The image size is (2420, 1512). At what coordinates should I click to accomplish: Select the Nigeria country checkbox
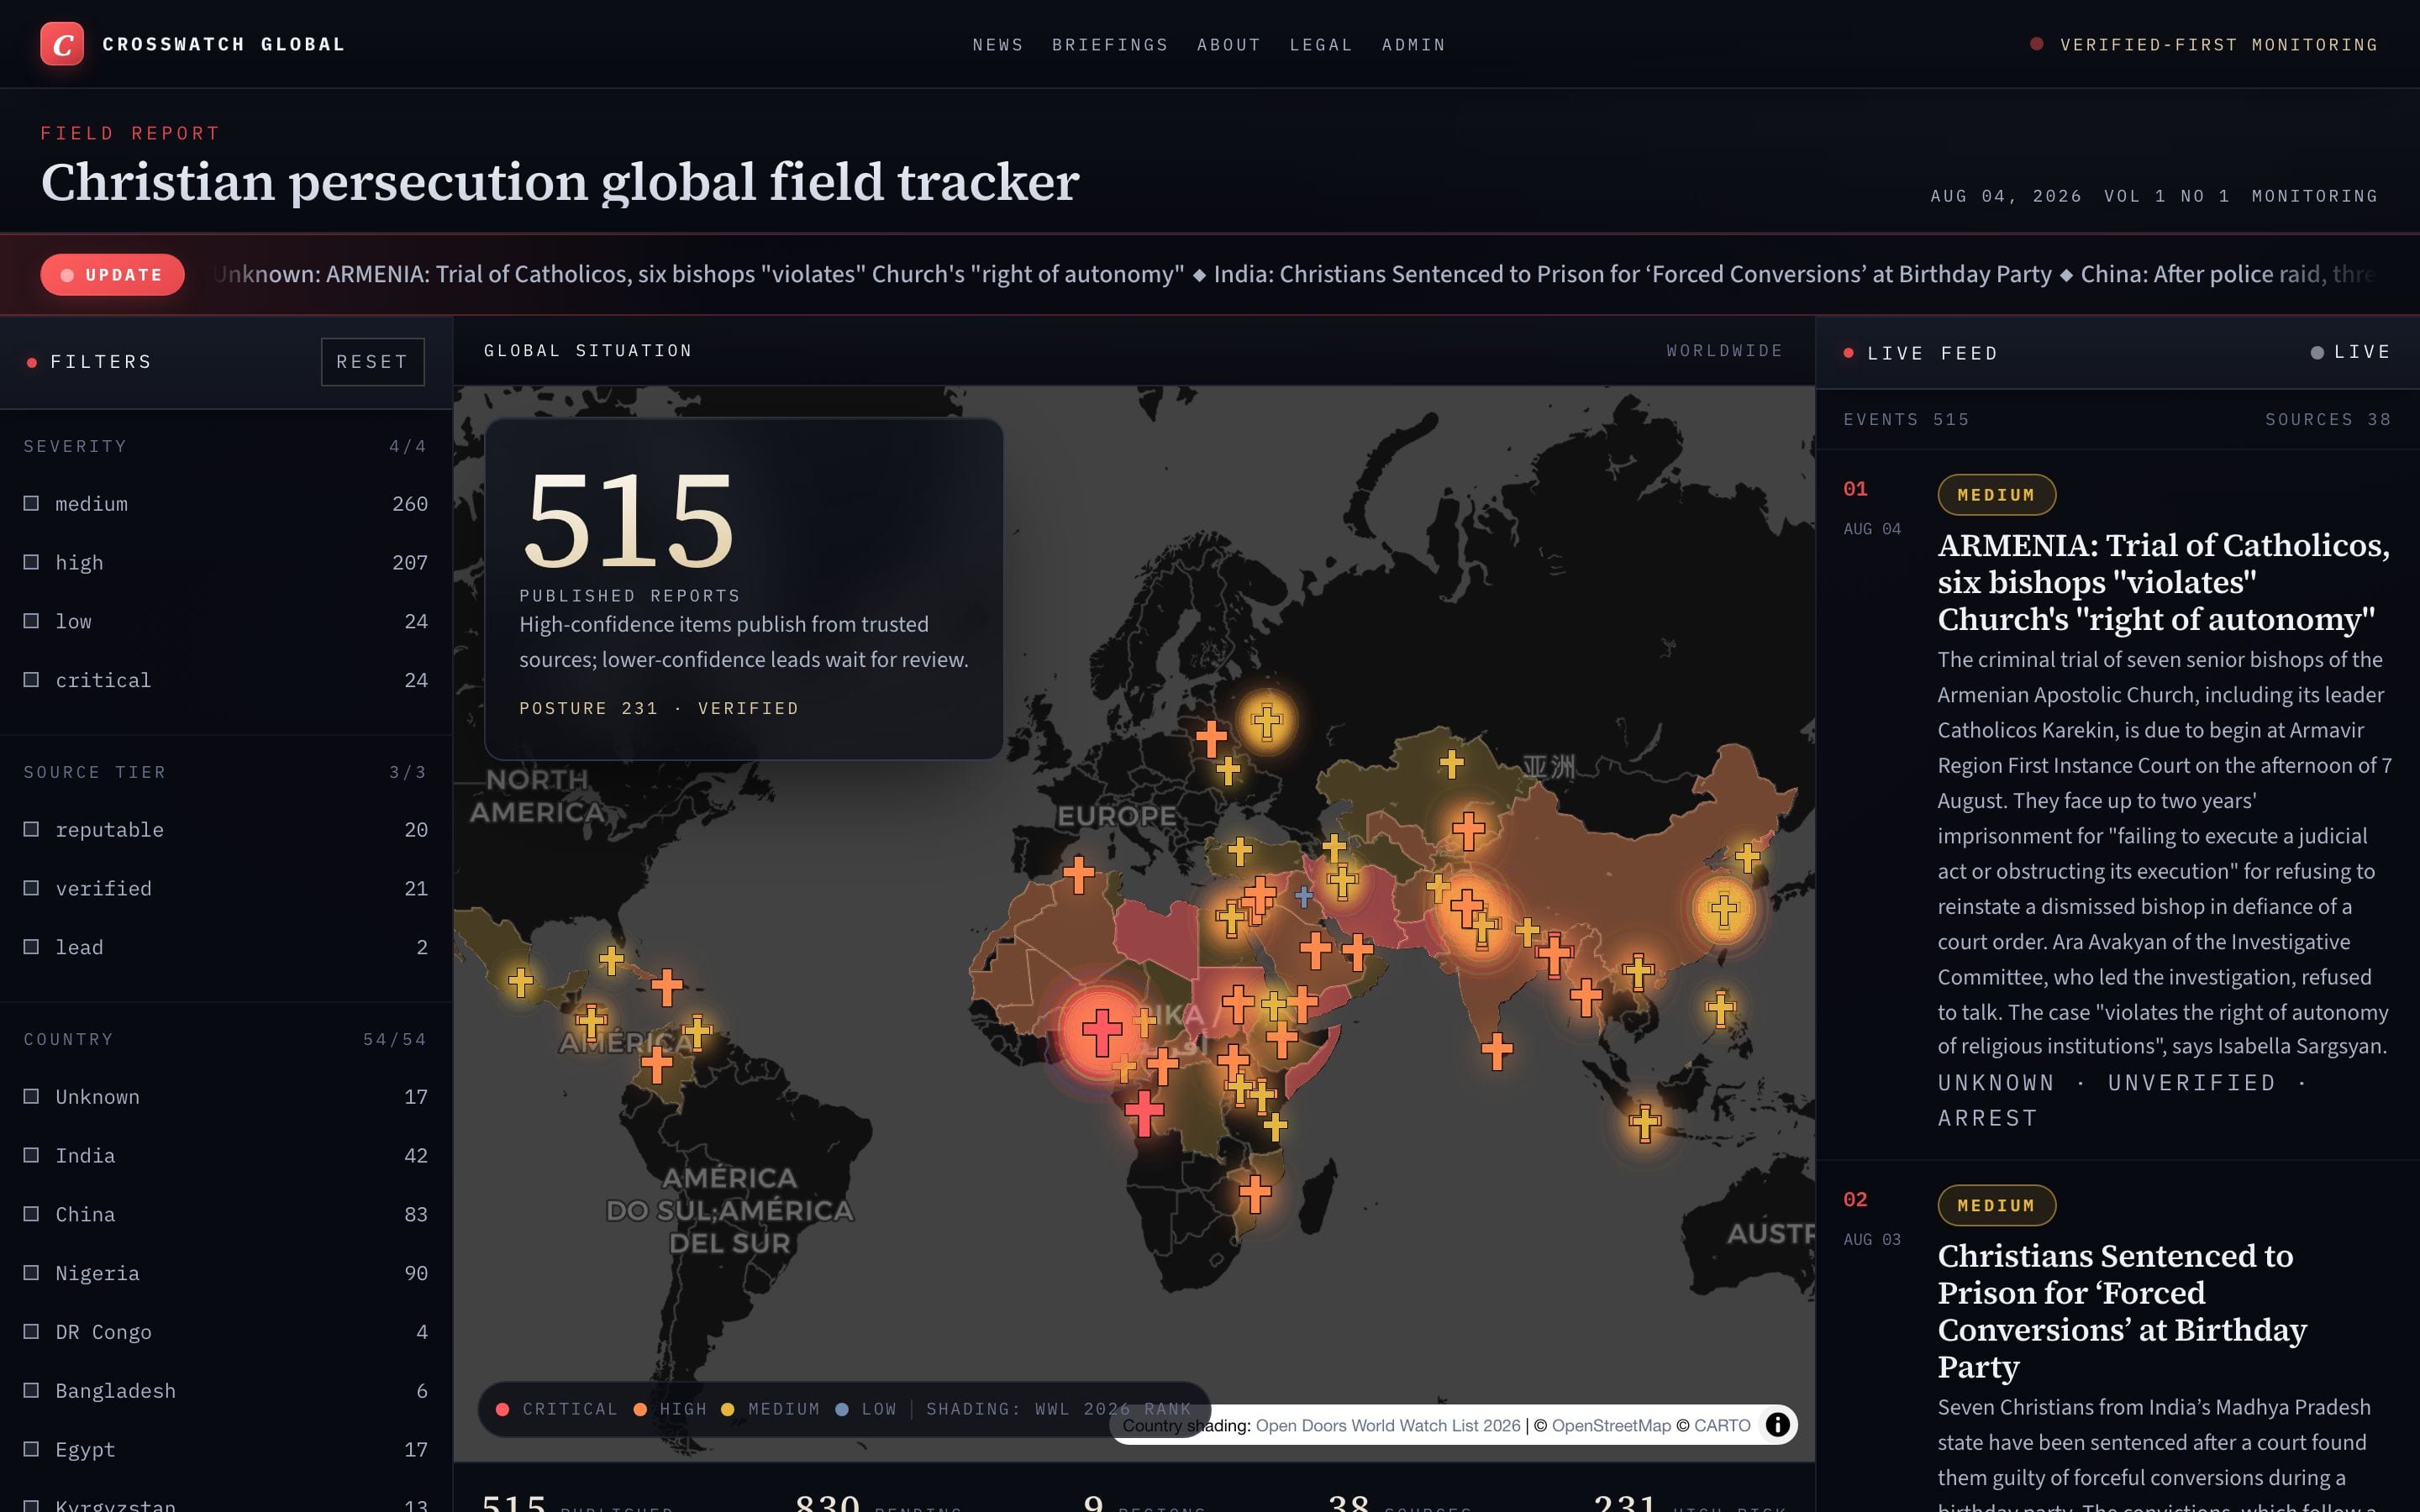[31, 1272]
